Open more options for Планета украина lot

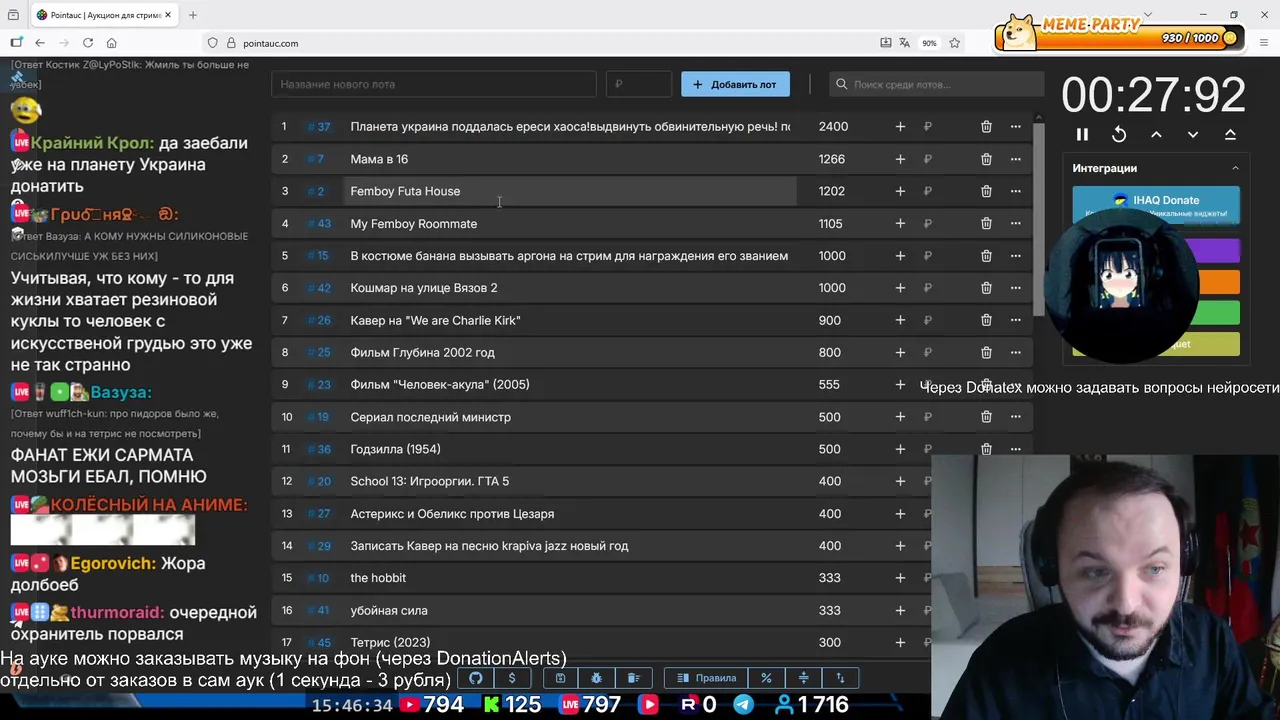[x=1015, y=126]
